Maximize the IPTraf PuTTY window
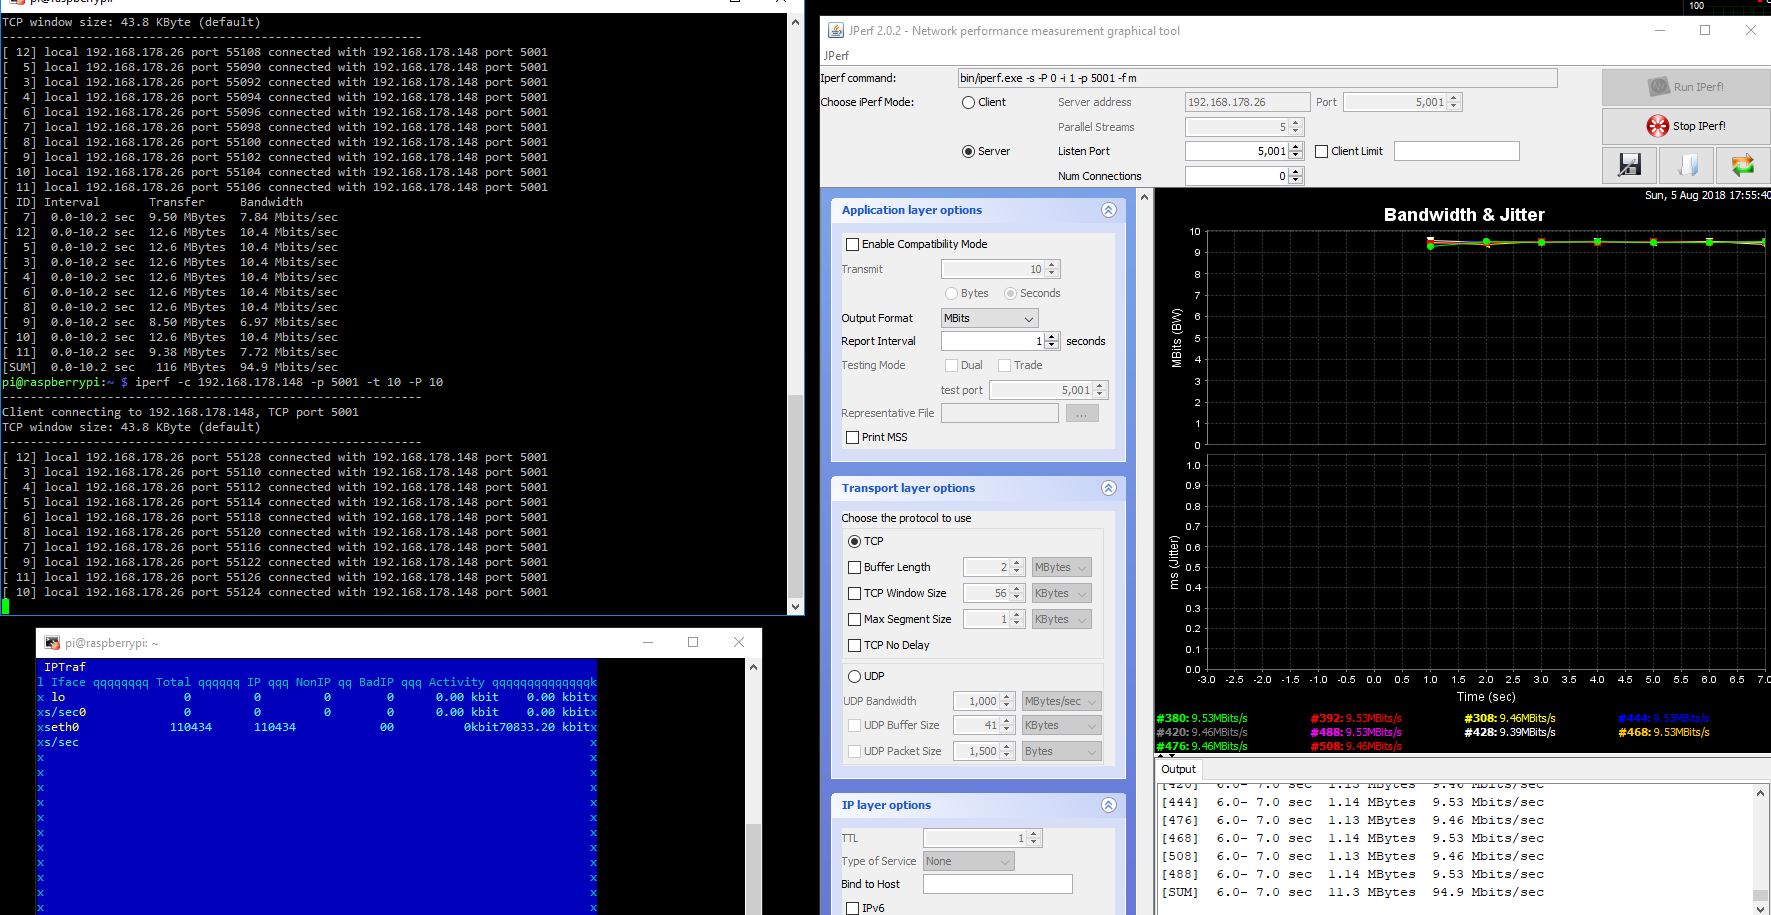1771x915 pixels. 693,643
